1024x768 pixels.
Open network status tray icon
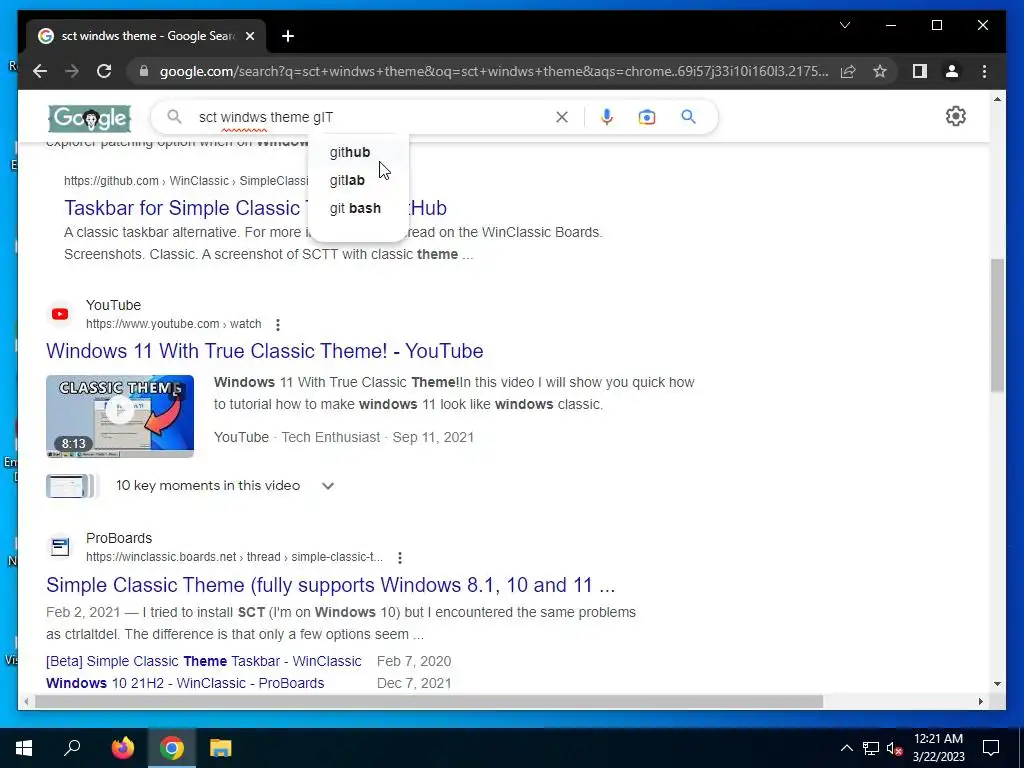[871, 748]
